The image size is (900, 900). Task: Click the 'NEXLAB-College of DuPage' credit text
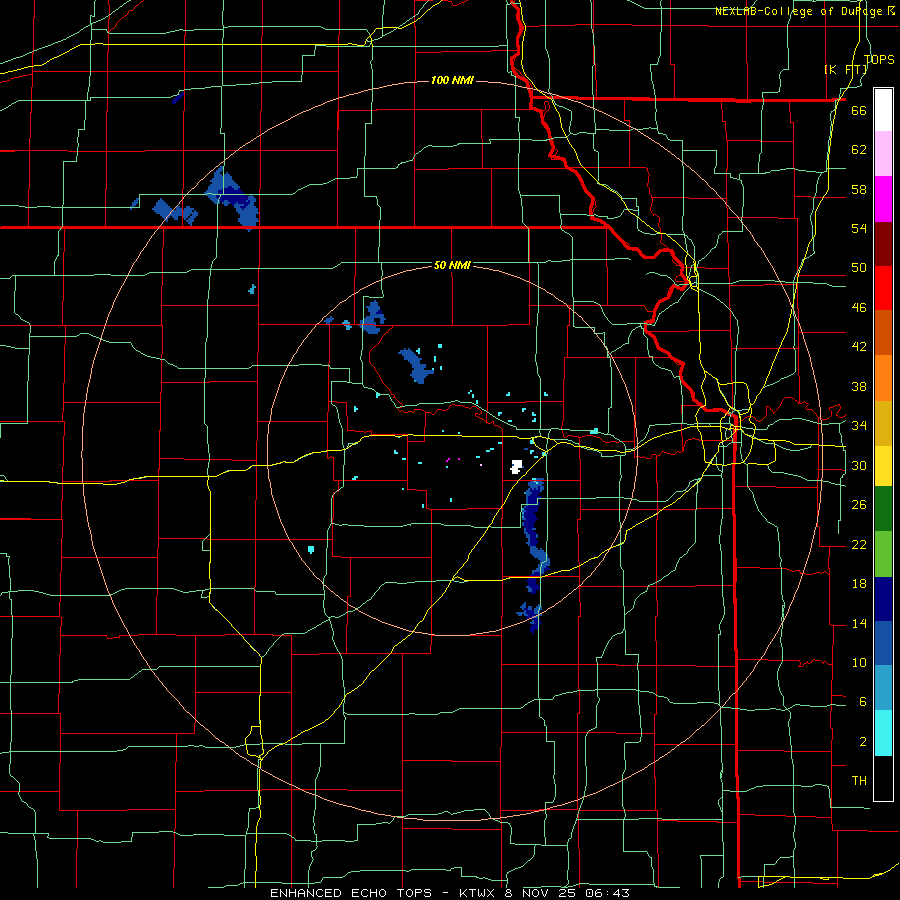coord(798,11)
